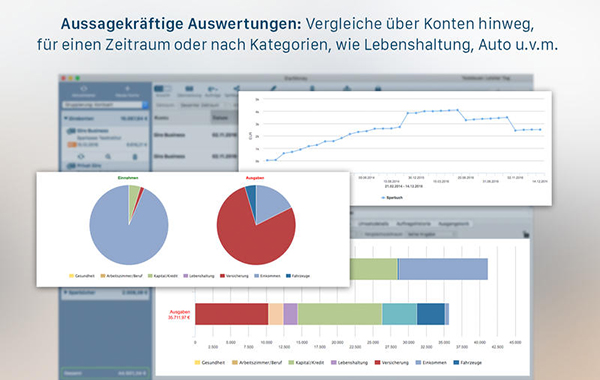Open the Gruppierung Kontoart dropdown

(x=105, y=104)
